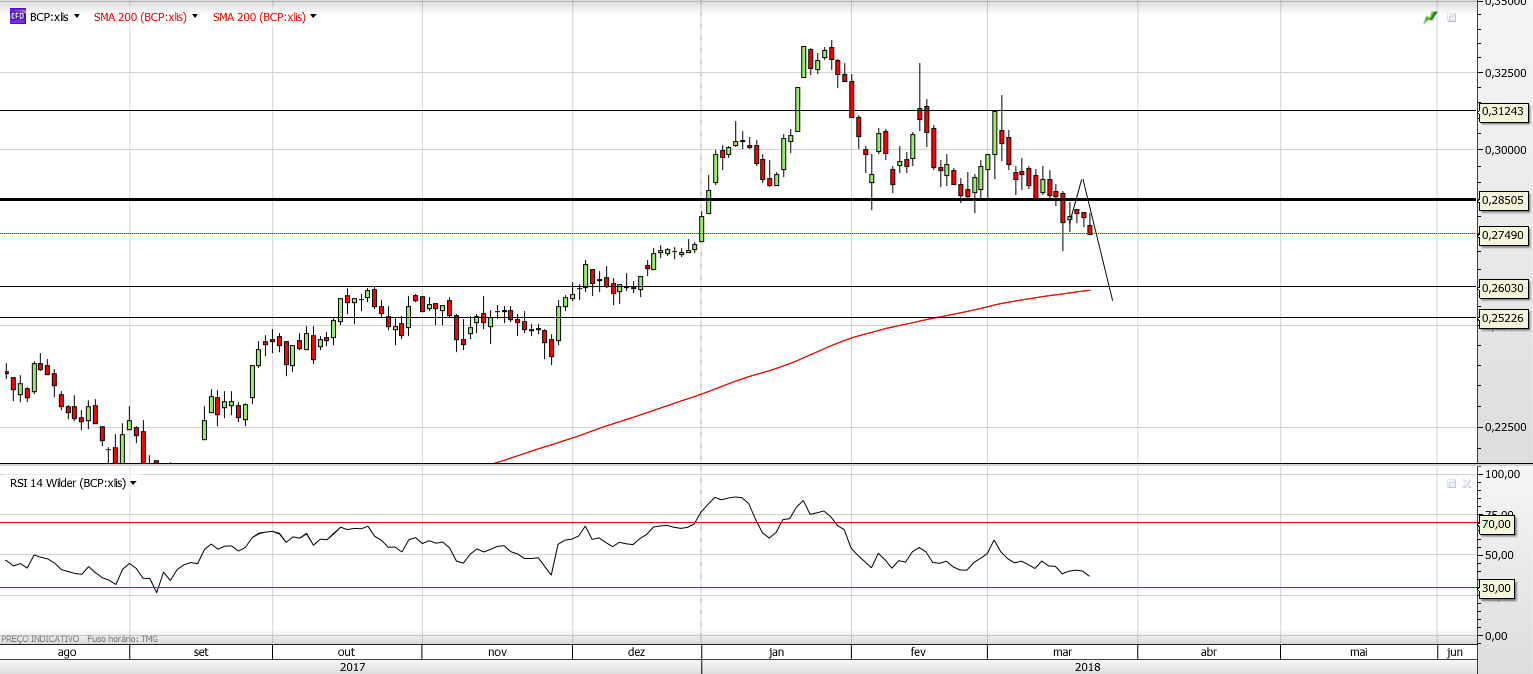This screenshot has height=674, width=1533.
Task: Open the BCP:xlis instrument dropdown
Action: point(77,17)
